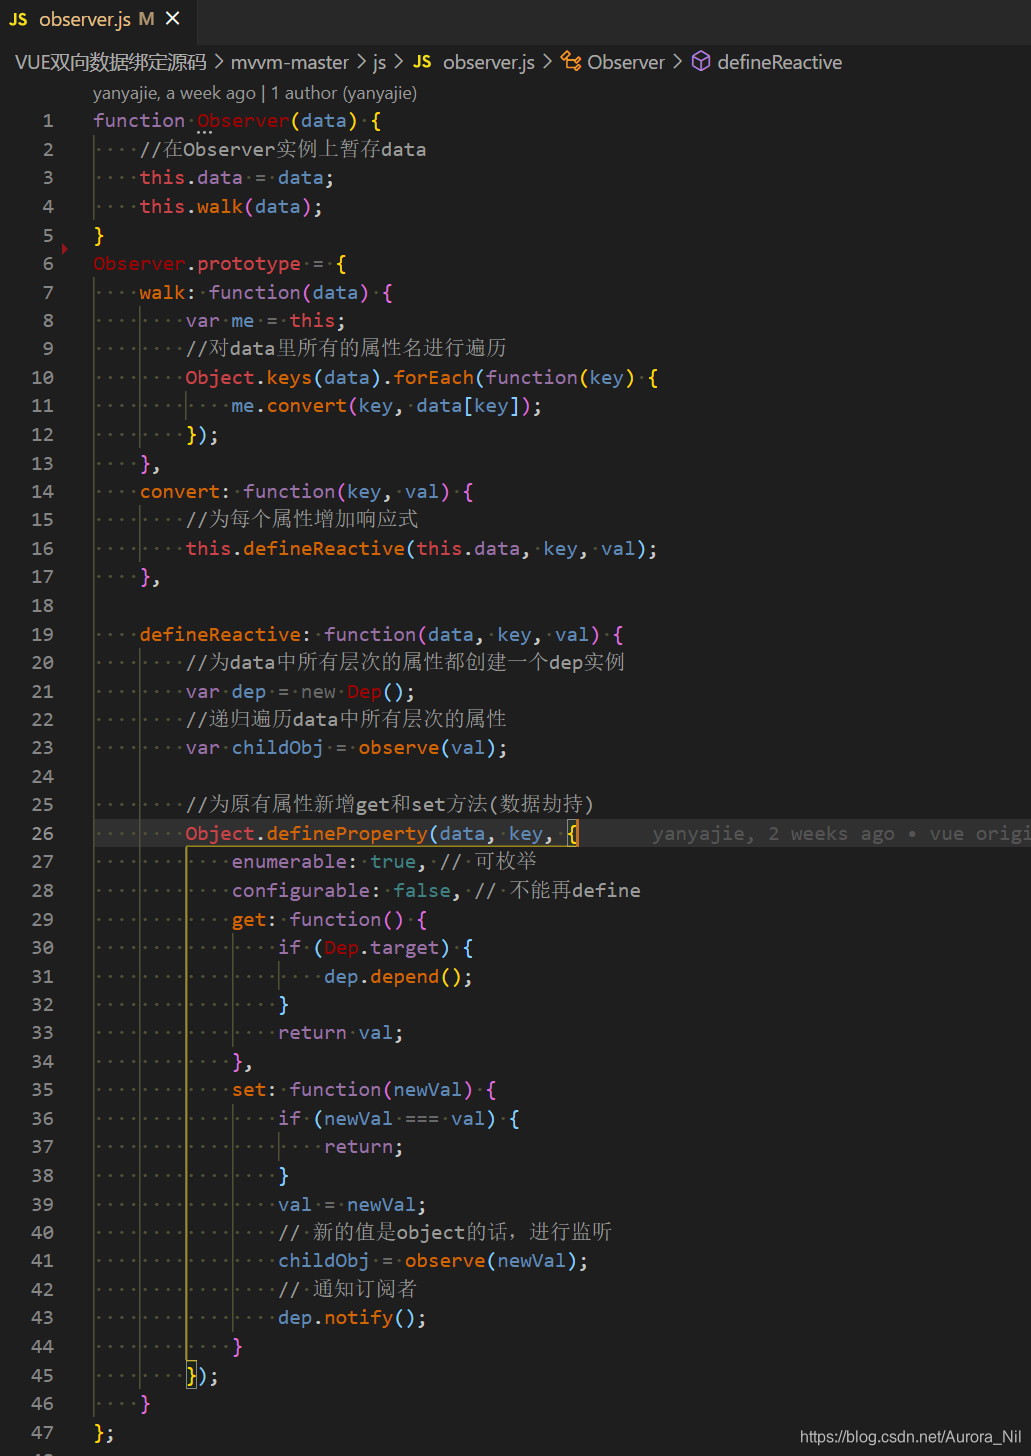Click the inline blame text on line 26

pyautogui.click(x=841, y=833)
